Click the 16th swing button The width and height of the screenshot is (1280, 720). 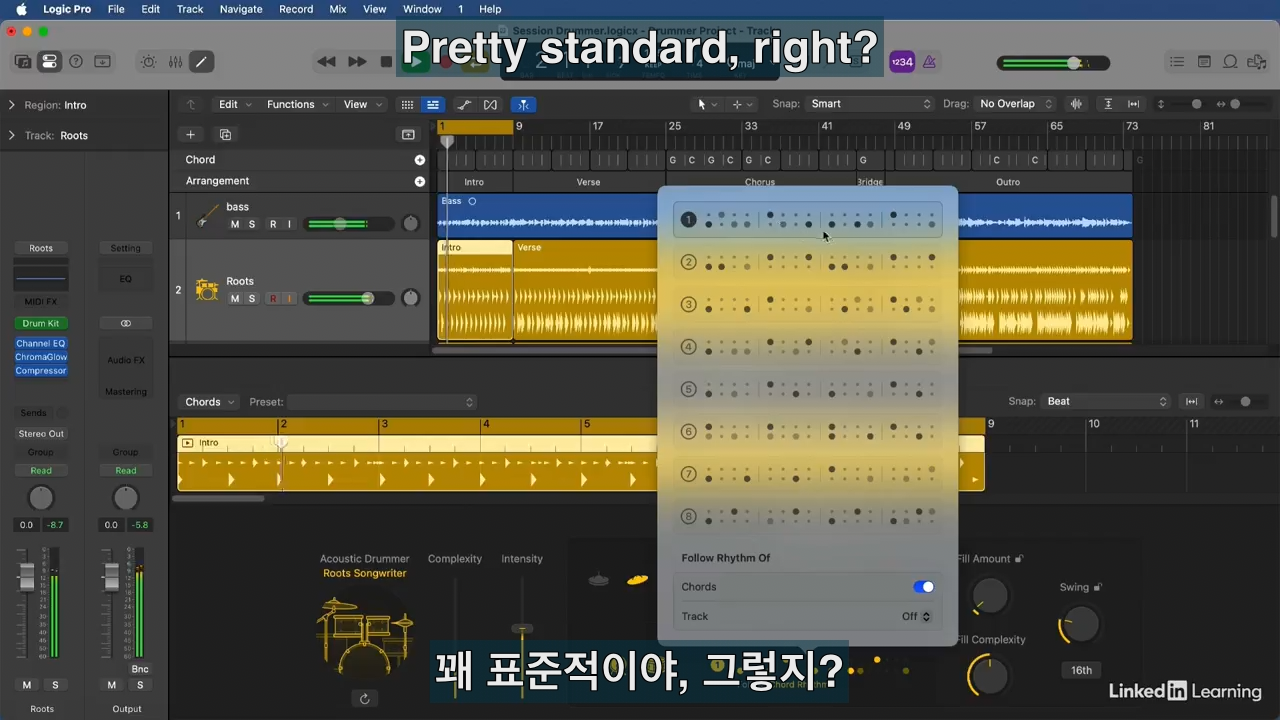[x=1081, y=670]
